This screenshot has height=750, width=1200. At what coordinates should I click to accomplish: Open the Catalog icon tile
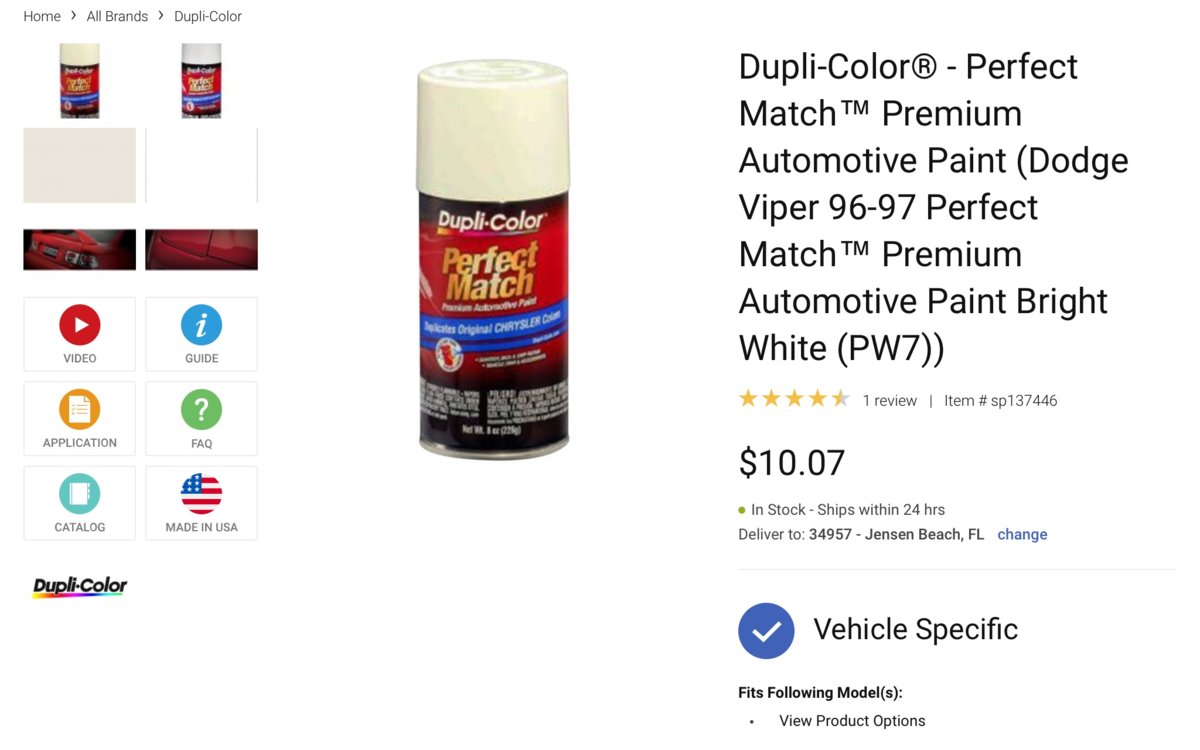point(80,503)
